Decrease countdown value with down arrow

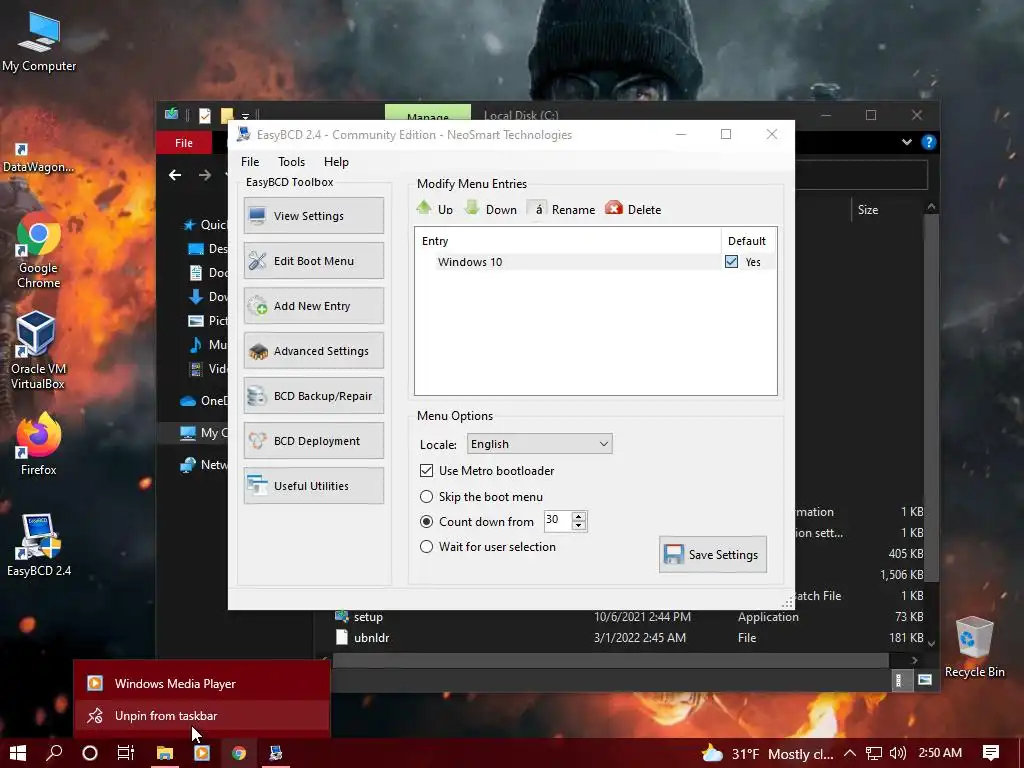pos(579,525)
